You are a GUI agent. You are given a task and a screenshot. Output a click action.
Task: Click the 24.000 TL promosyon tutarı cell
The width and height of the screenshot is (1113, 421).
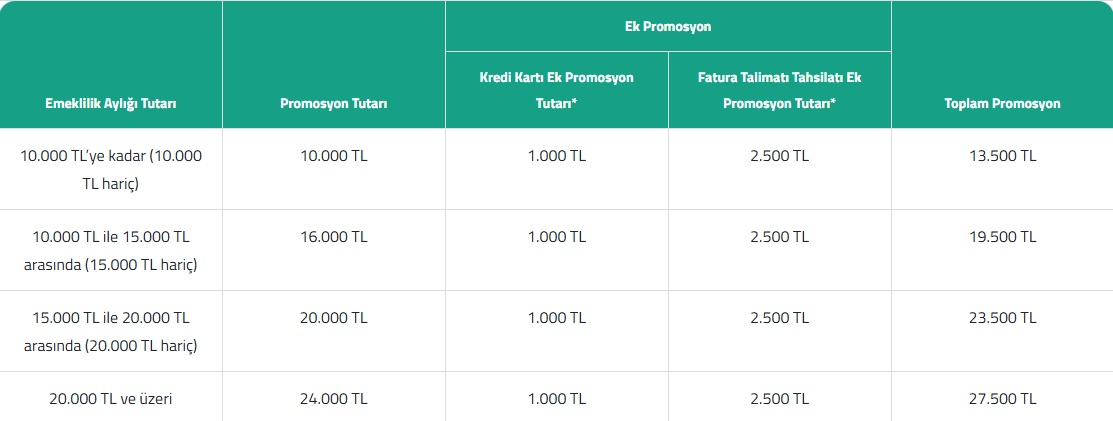coord(333,397)
